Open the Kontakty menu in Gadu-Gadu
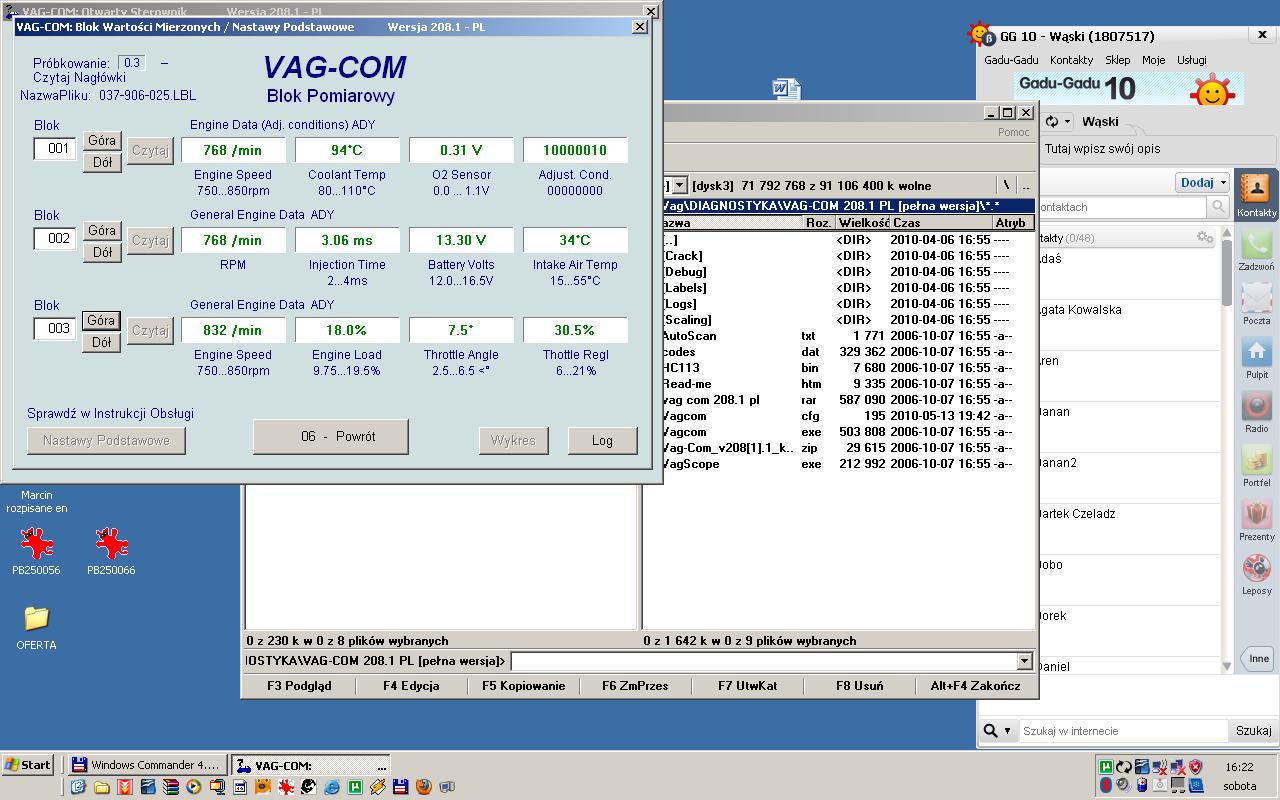This screenshot has height=800, width=1280. [x=1072, y=60]
